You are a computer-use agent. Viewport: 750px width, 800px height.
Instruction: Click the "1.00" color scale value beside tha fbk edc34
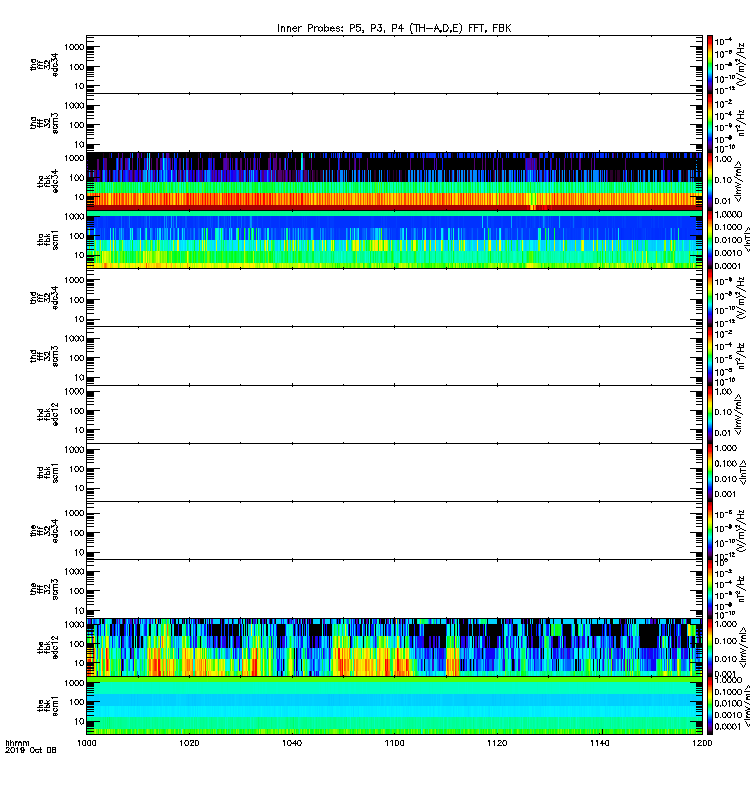(x=723, y=159)
